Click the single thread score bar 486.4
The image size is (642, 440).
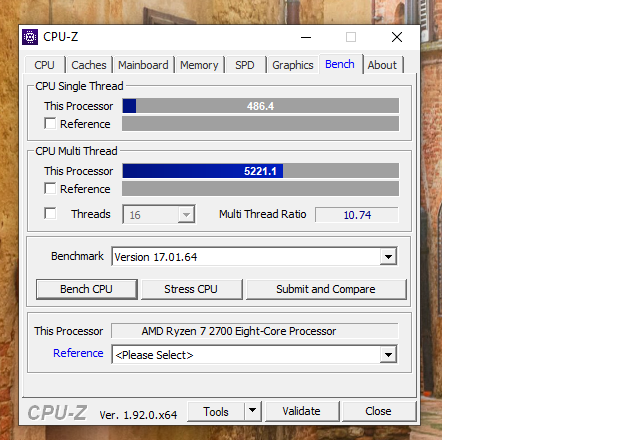[x=260, y=106]
